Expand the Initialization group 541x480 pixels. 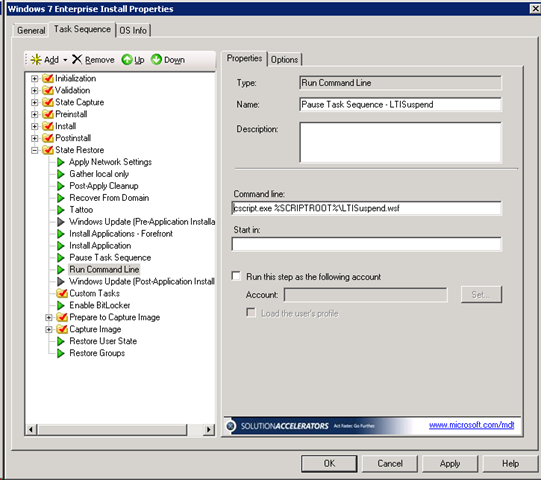(x=35, y=79)
